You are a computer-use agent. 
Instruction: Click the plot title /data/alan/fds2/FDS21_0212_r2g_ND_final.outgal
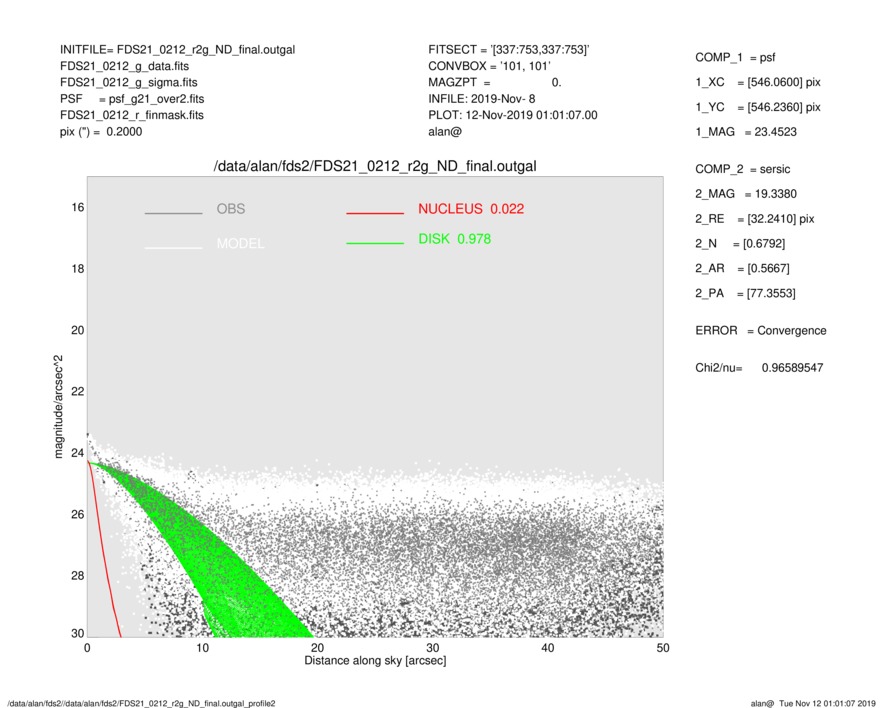click(x=375, y=167)
